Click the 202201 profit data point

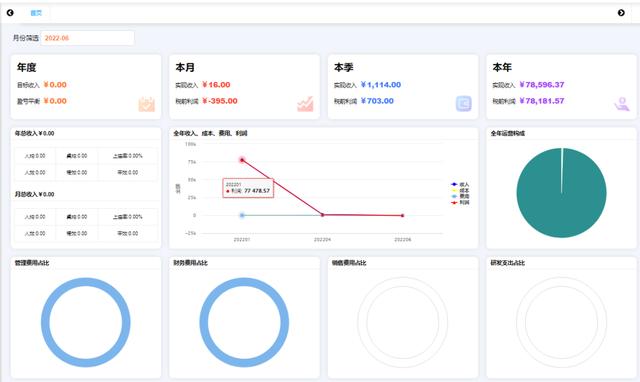(x=242, y=160)
